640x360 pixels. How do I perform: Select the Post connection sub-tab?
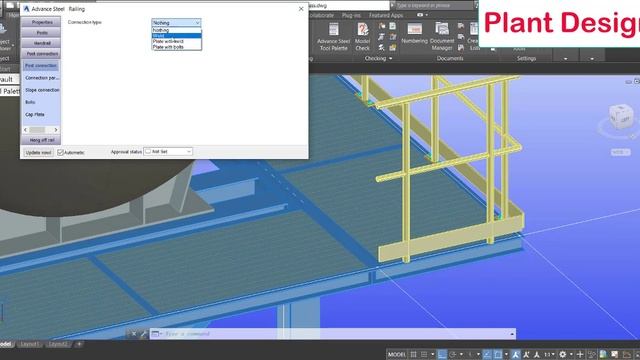pos(41,66)
